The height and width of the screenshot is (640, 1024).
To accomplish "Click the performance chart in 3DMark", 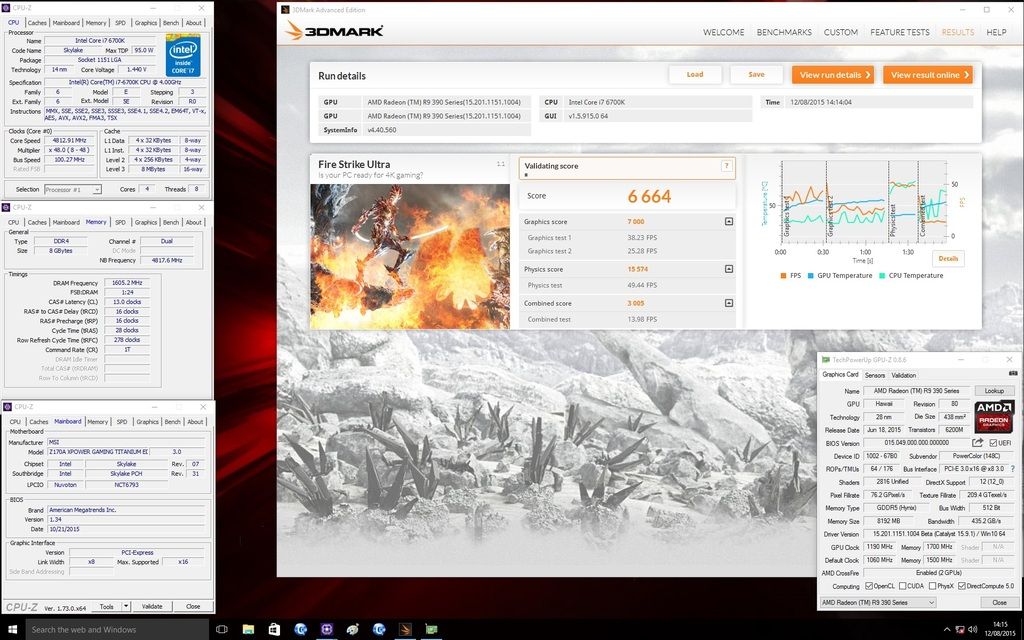I will tap(861, 202).
